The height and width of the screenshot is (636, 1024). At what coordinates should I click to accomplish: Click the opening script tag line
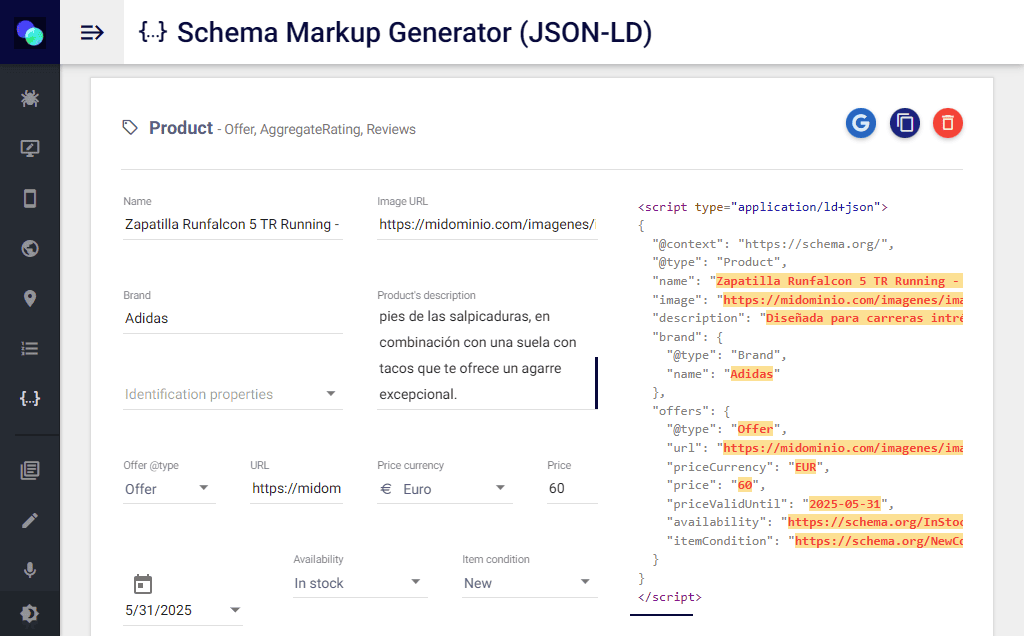(x=763, y=207)
